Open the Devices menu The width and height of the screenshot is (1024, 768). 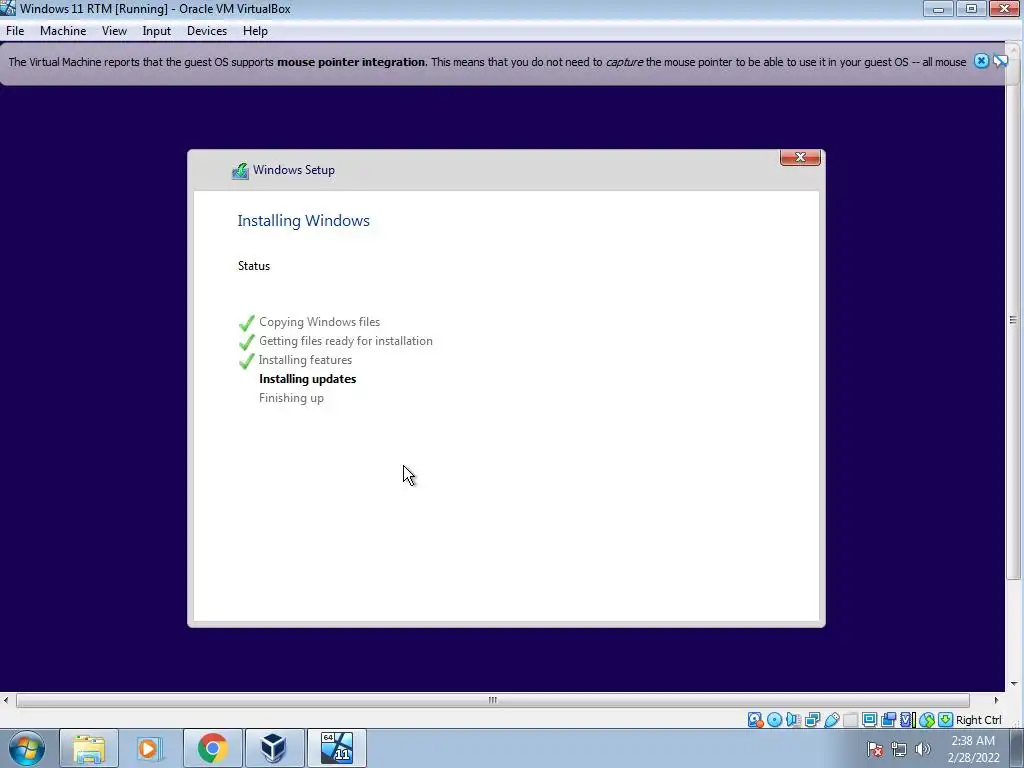207,31
